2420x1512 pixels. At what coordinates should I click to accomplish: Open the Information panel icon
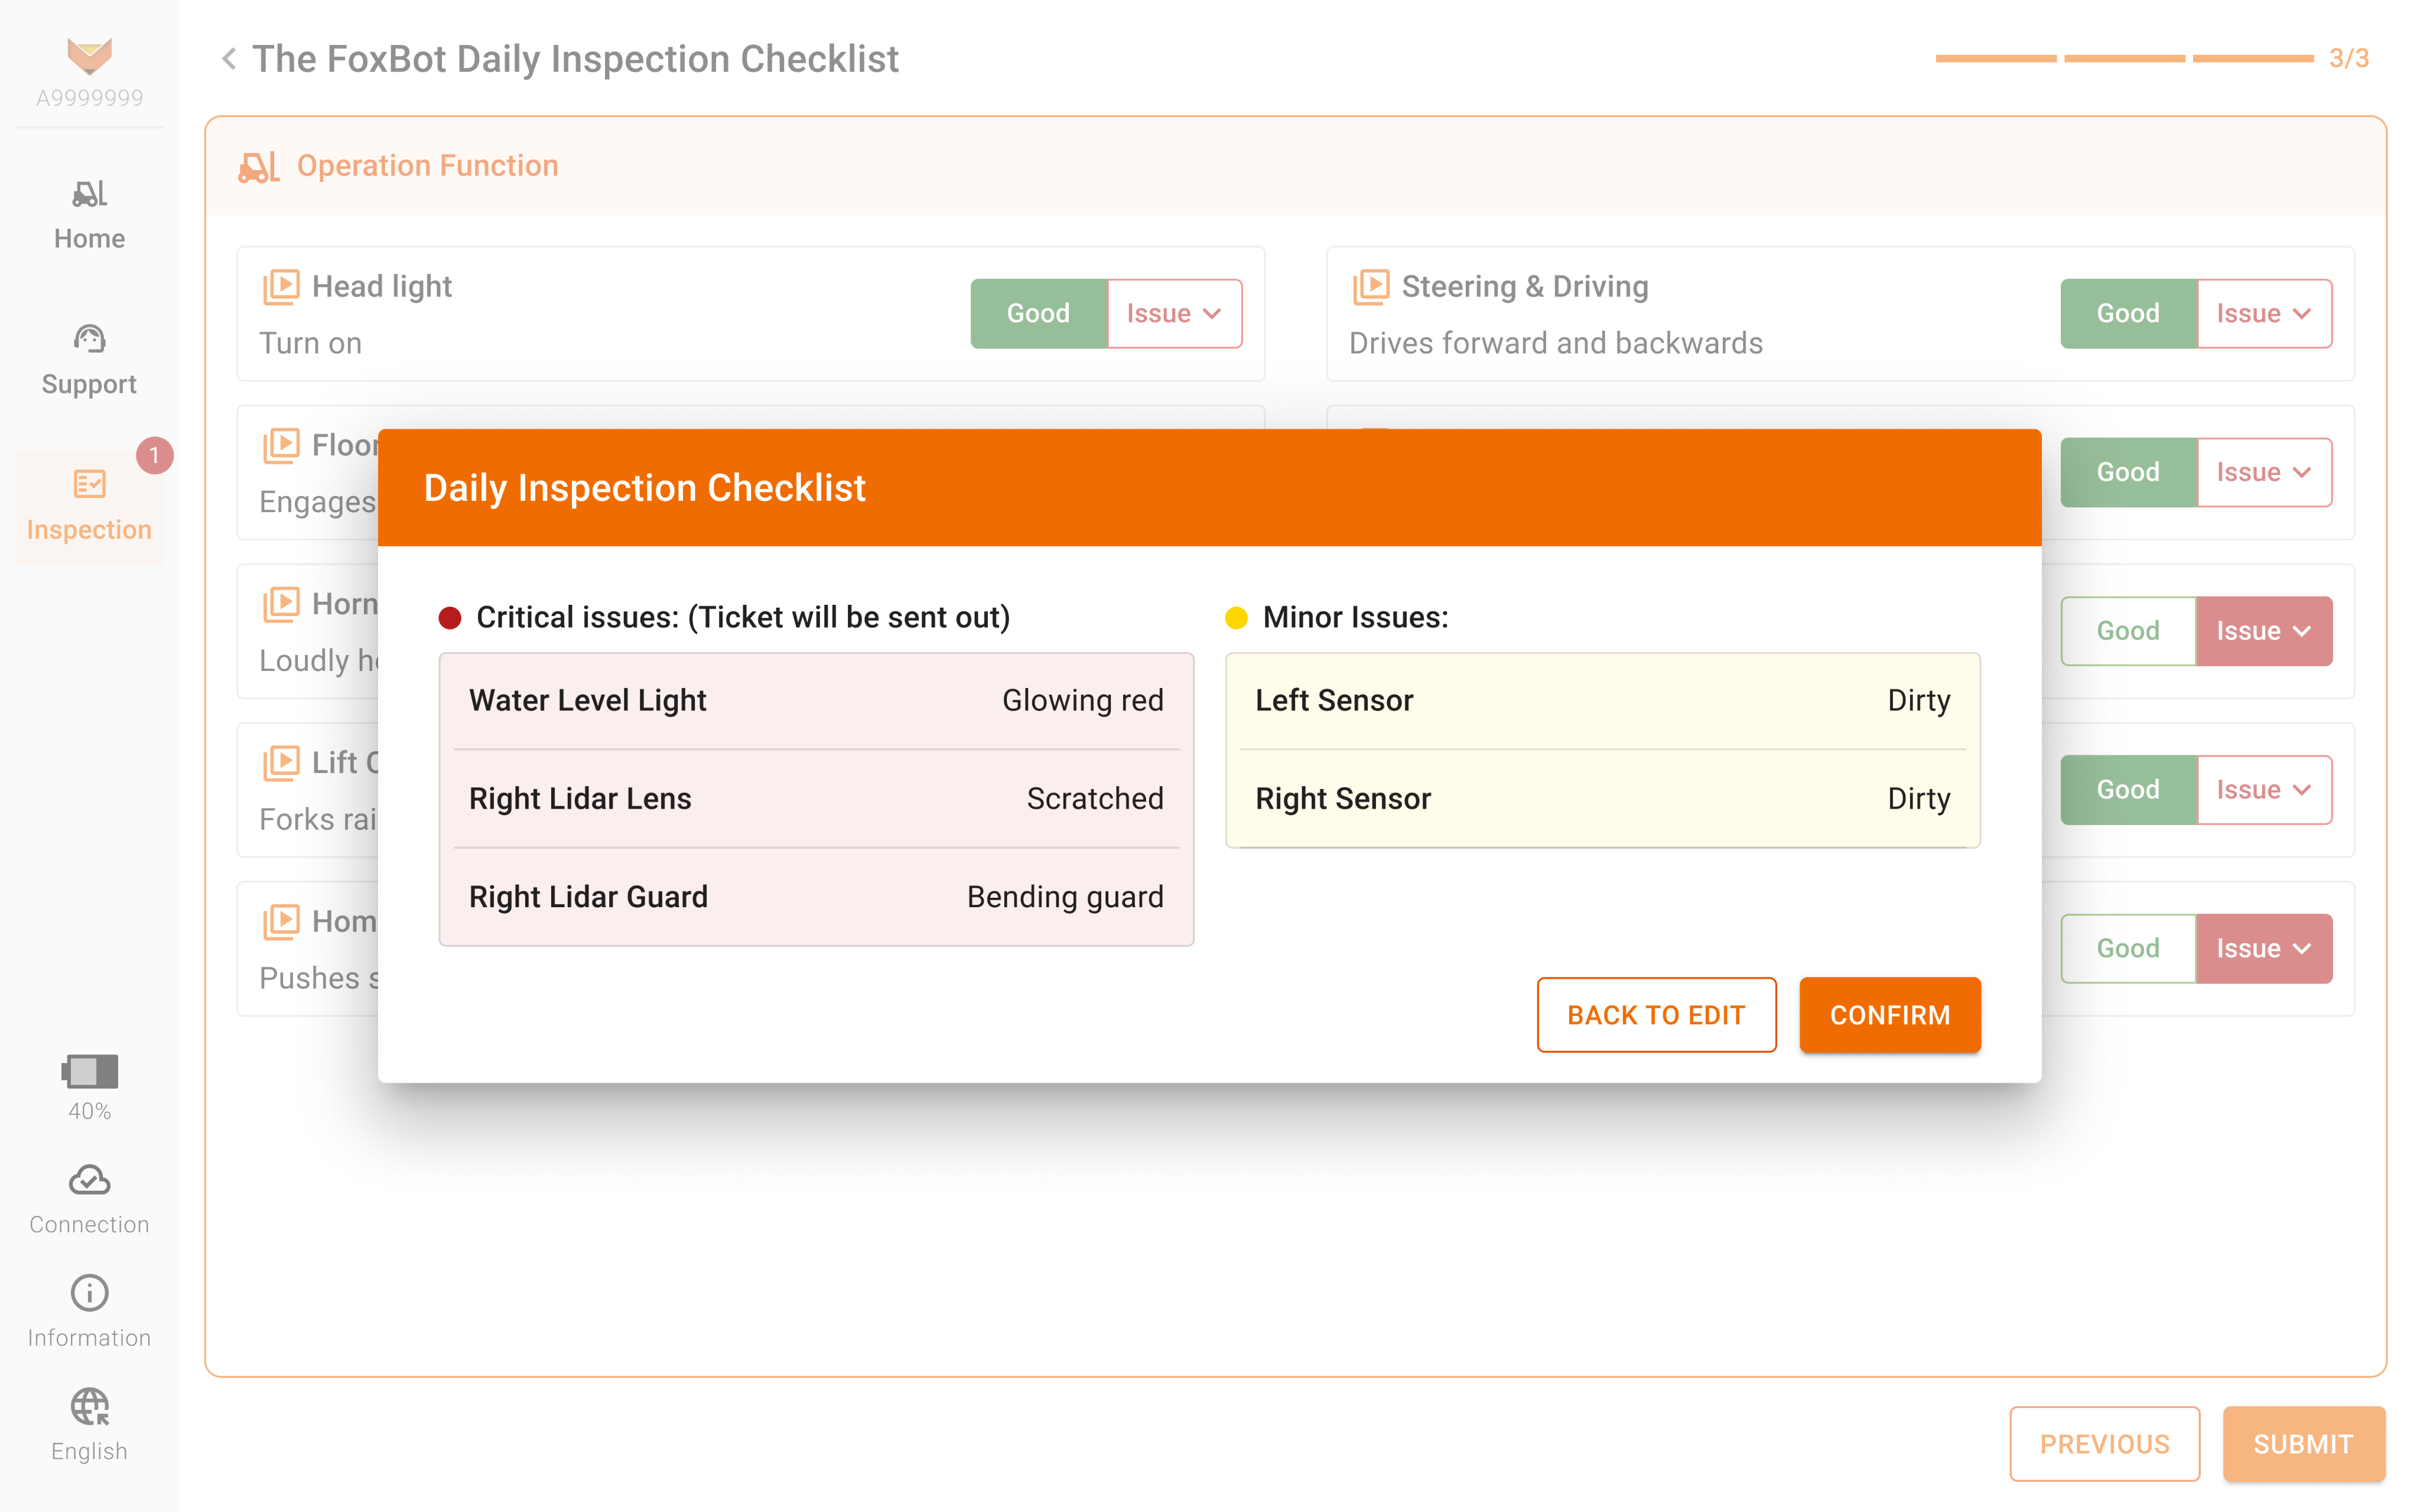point(89,1294)
